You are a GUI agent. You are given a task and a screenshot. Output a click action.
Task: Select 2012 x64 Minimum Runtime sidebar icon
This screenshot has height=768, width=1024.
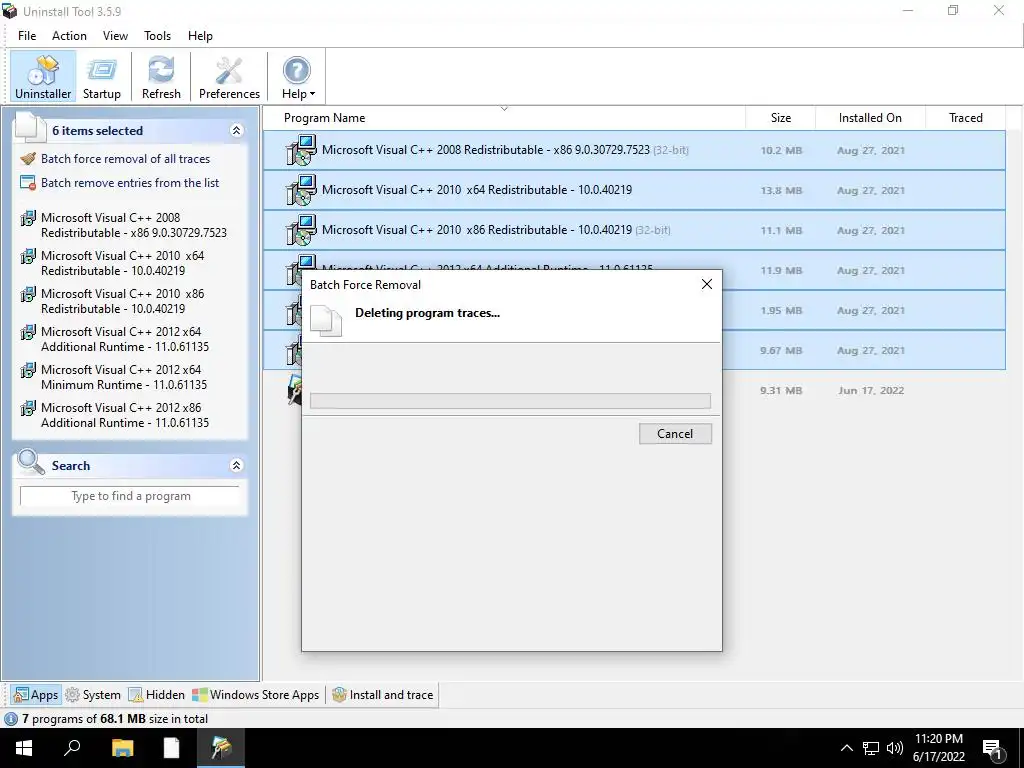28,370
